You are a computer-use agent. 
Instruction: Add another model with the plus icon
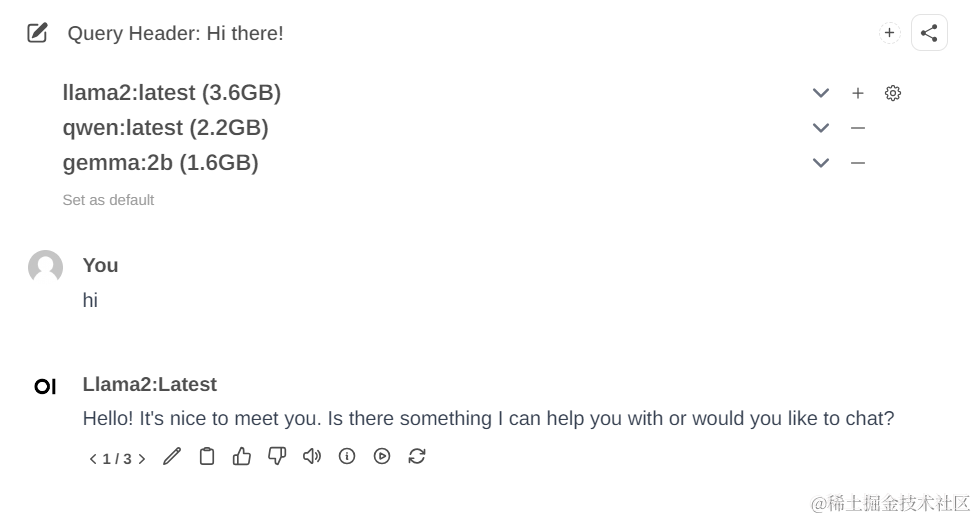coord(858,93)
